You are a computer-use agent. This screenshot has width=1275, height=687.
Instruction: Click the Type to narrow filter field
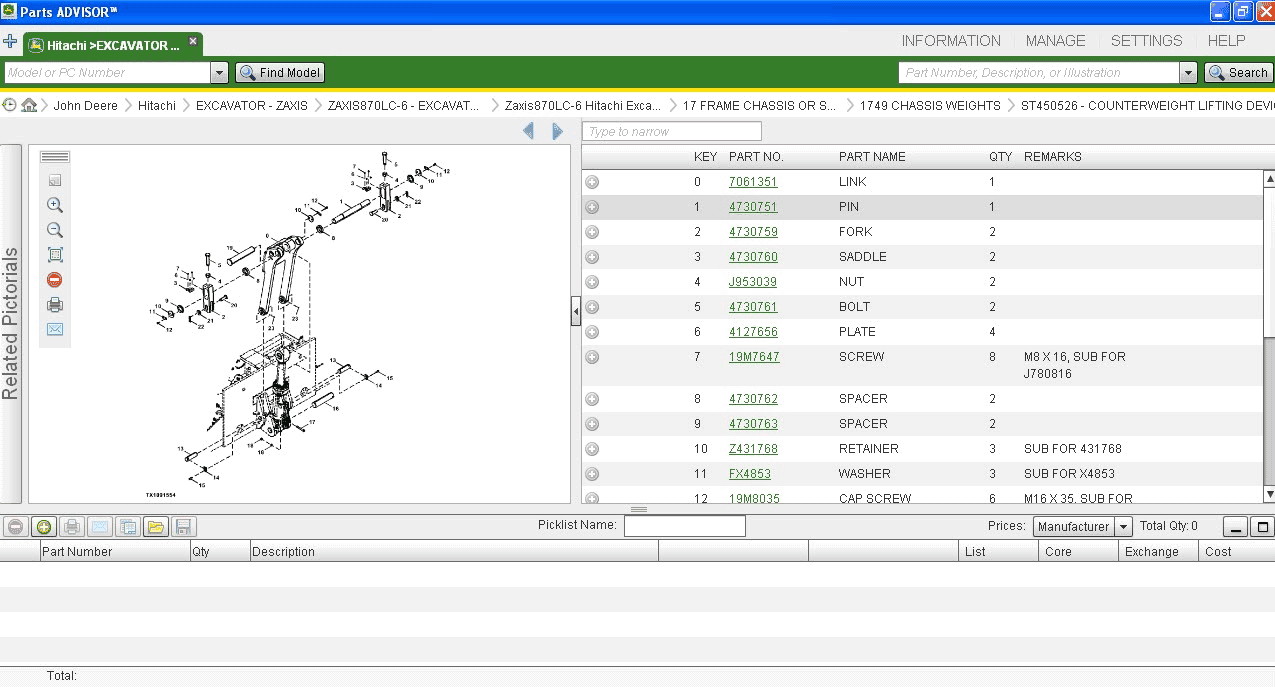tap(672, 131)
